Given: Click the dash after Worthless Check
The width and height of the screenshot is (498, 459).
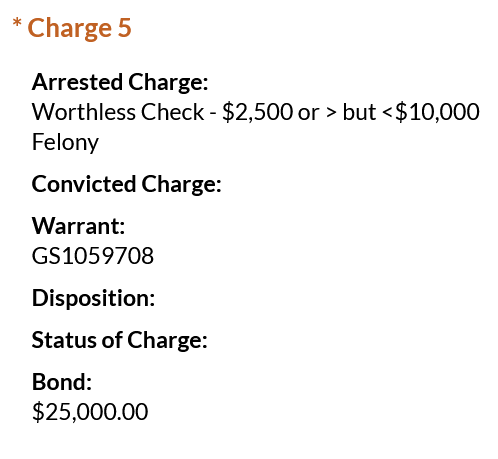Looking at the screenshot, I should click(213, 114).
